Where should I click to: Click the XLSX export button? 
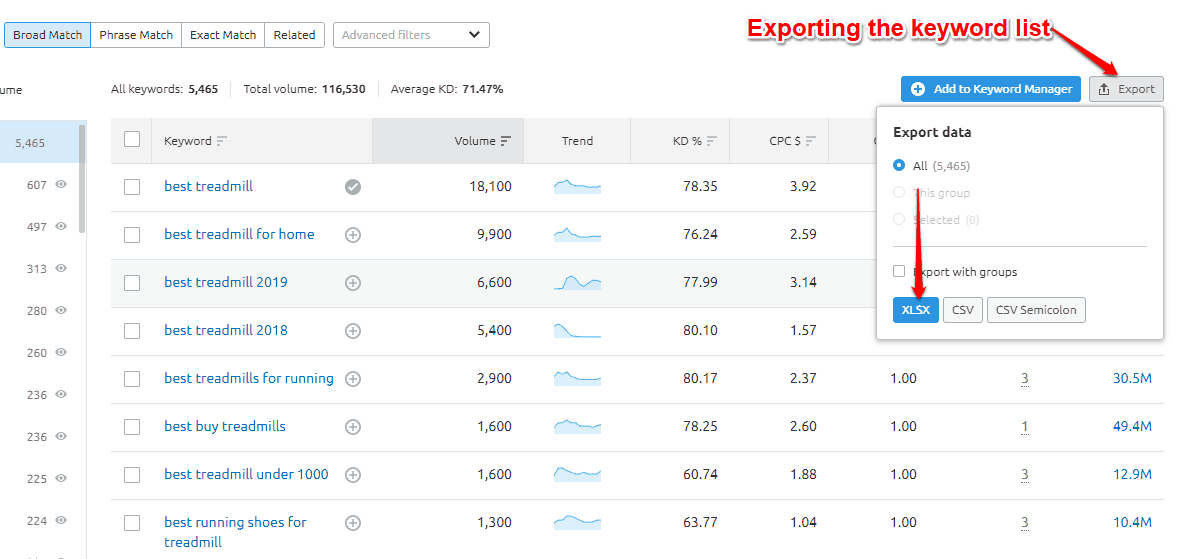click(x=915, y=310)
